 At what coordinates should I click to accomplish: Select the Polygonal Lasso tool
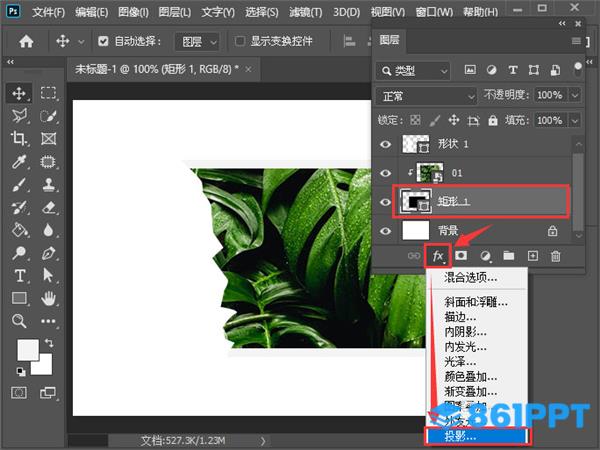[x=19, y=116]
